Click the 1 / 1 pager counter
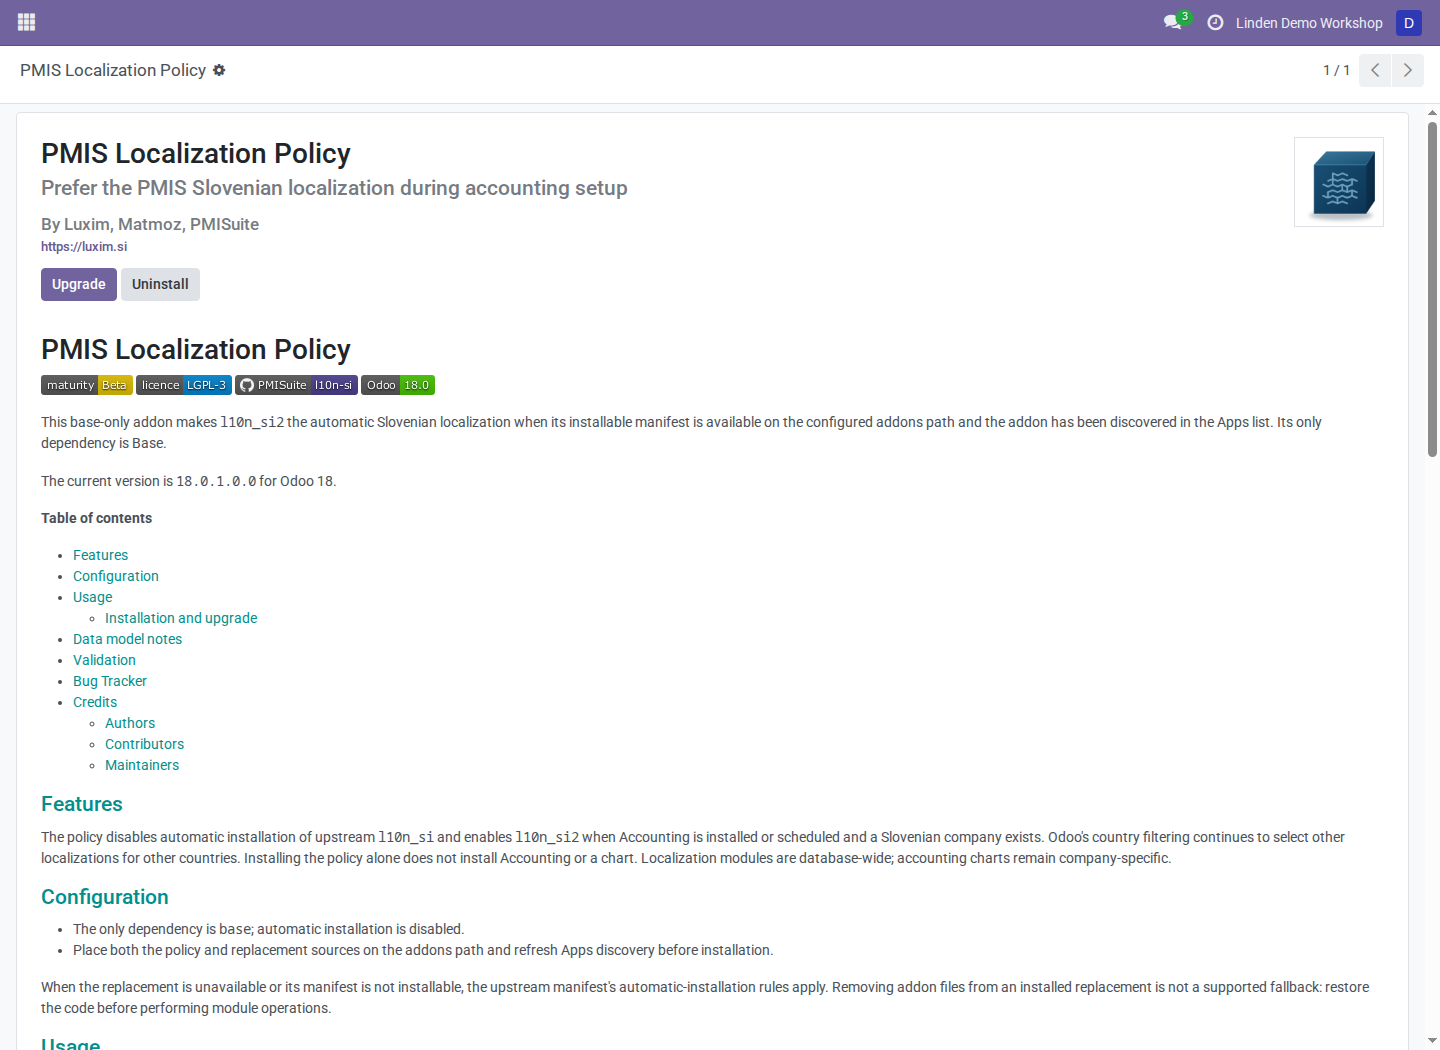This screenshot has height=1050, width=1440. coord(1336,70)
